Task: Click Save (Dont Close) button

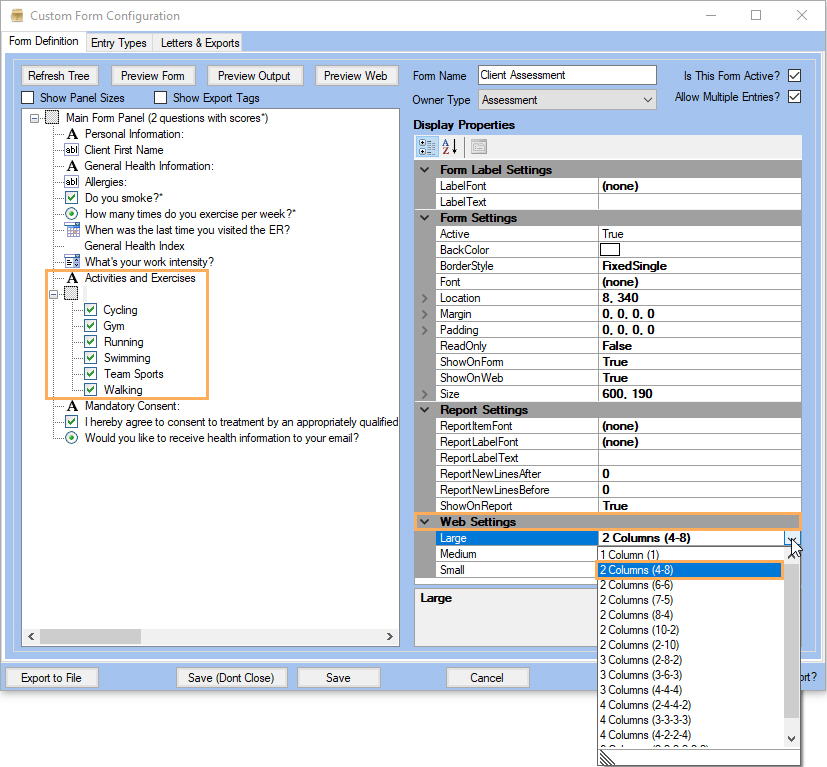Action: click(x=231, y=678)
